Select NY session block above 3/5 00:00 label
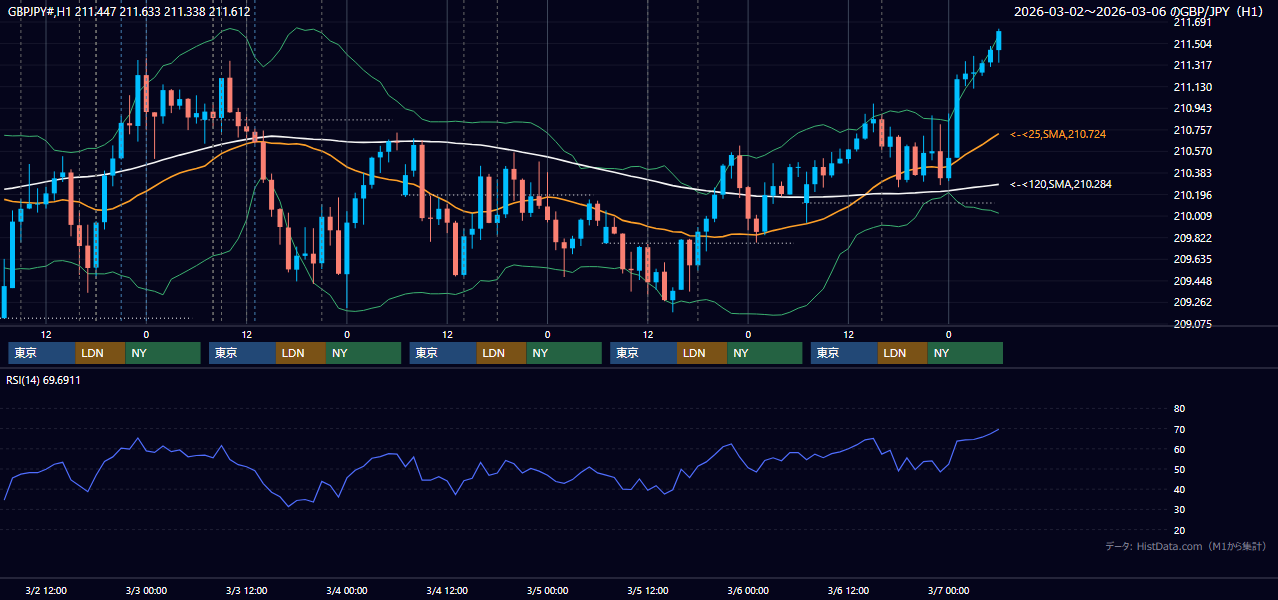Image resolution: width=1278 pixels, height=600 pixels. pyautogui.click(x=564, y=353)
